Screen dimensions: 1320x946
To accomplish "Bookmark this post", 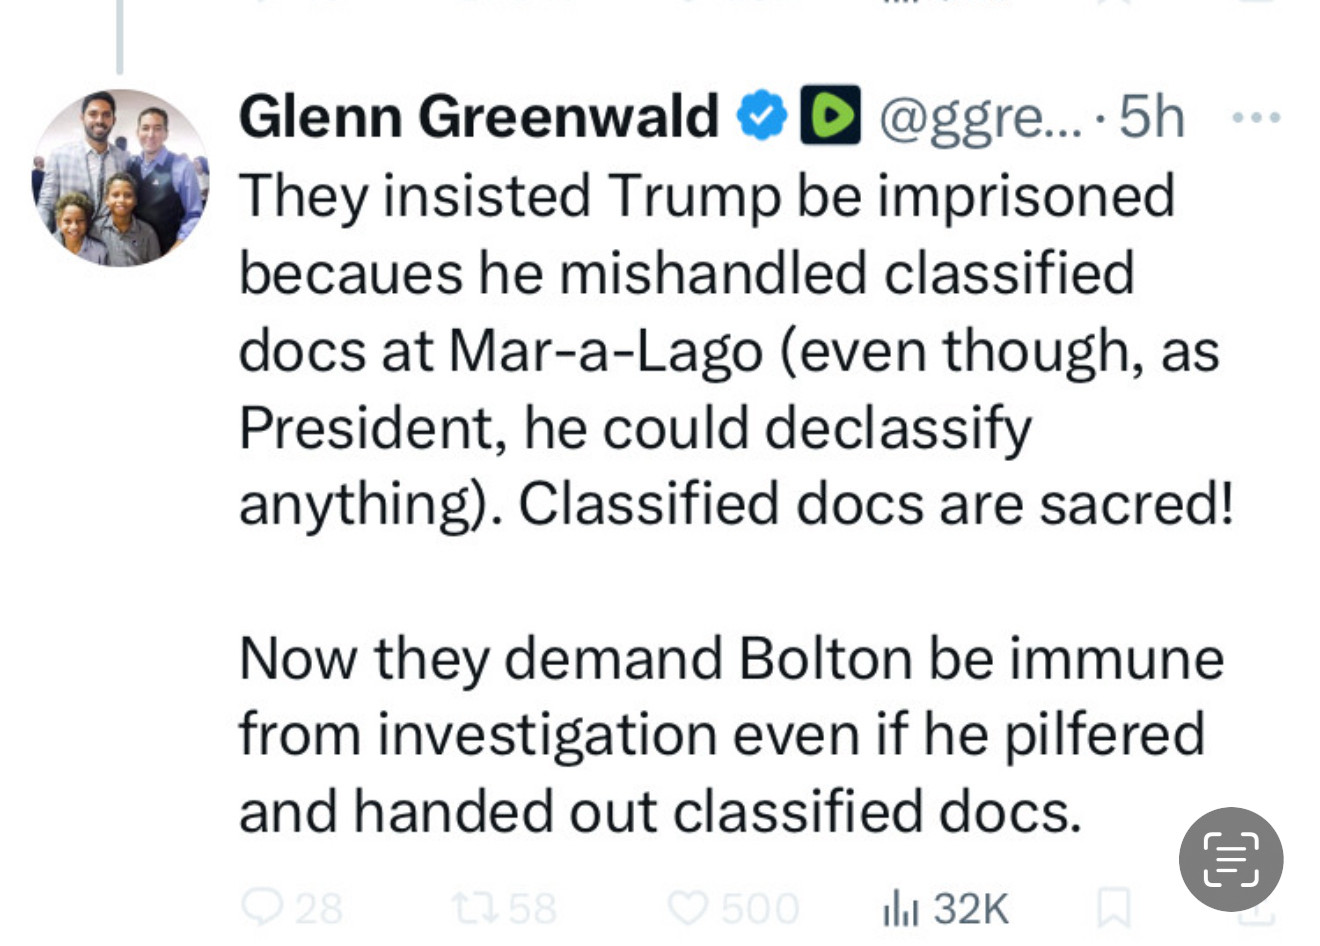I will tap(1113, 908).
